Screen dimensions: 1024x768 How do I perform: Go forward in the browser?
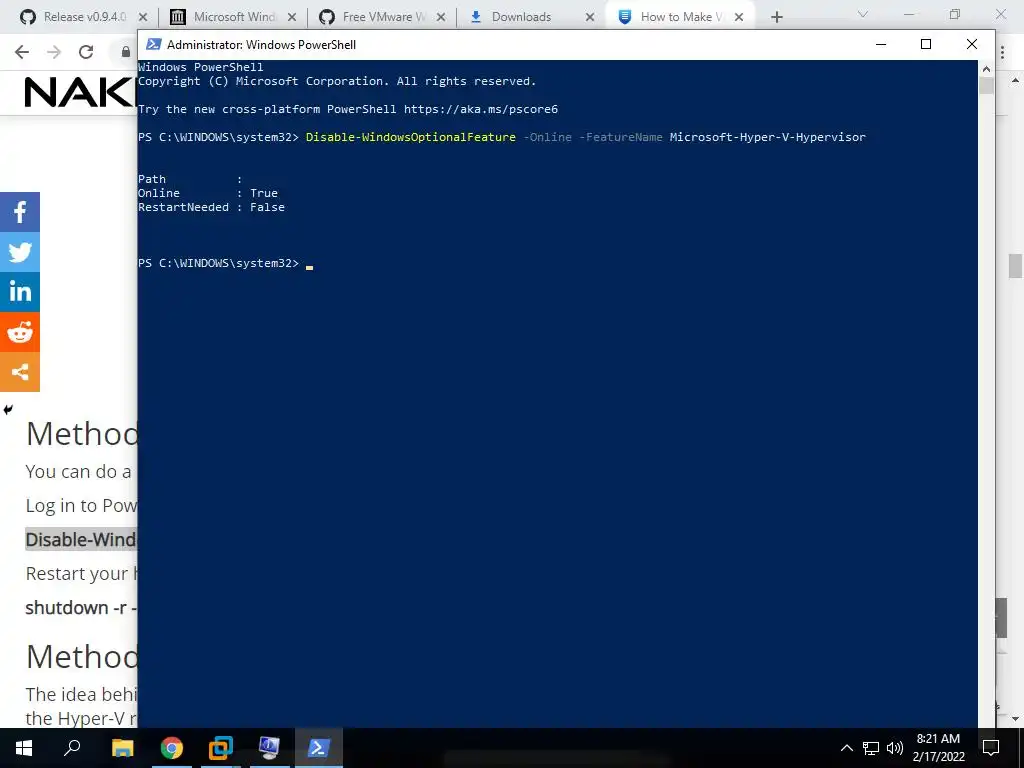[x=54, y=52]
